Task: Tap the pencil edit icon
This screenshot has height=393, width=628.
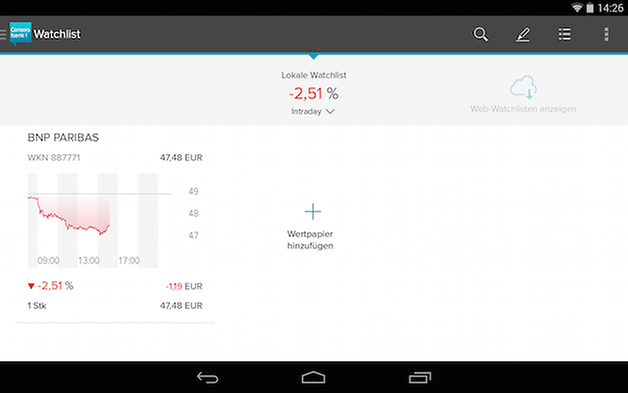Action: click(x=523, y=34)
